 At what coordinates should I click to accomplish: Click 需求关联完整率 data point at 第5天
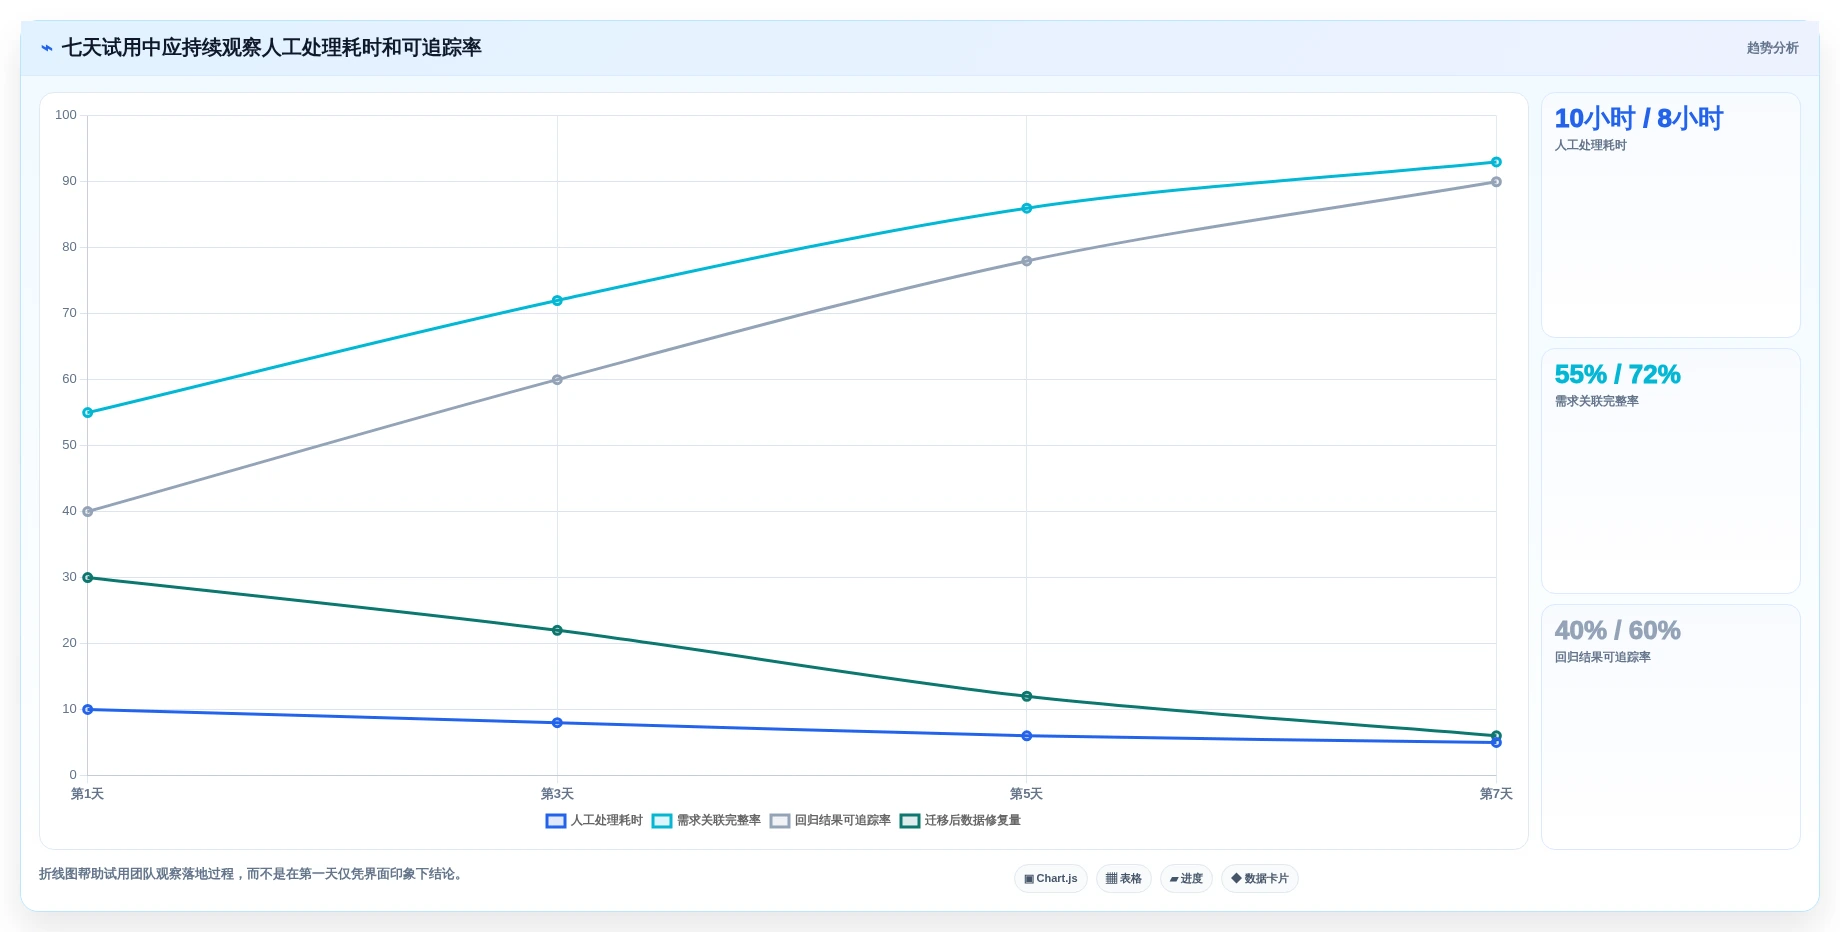[1027, 209]
